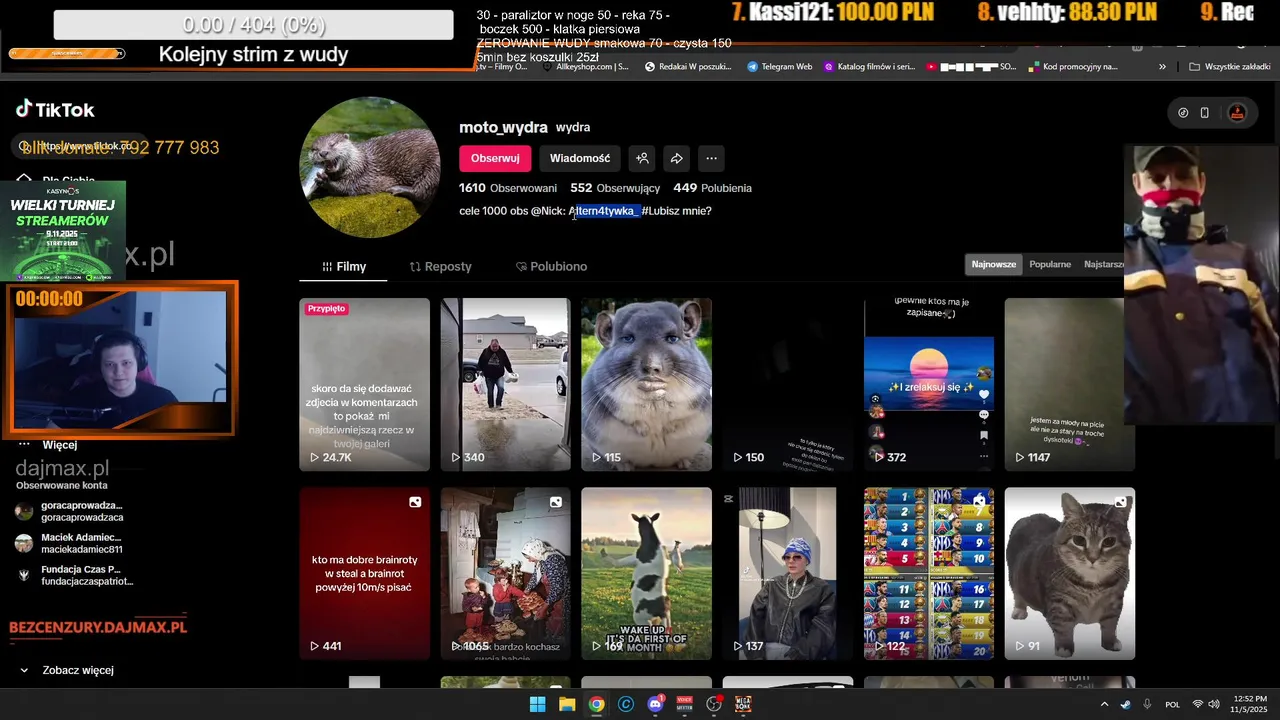Sort videos by Najstarsze
This screenshot has height=720, width=1280.
[x=1104, y=264]
